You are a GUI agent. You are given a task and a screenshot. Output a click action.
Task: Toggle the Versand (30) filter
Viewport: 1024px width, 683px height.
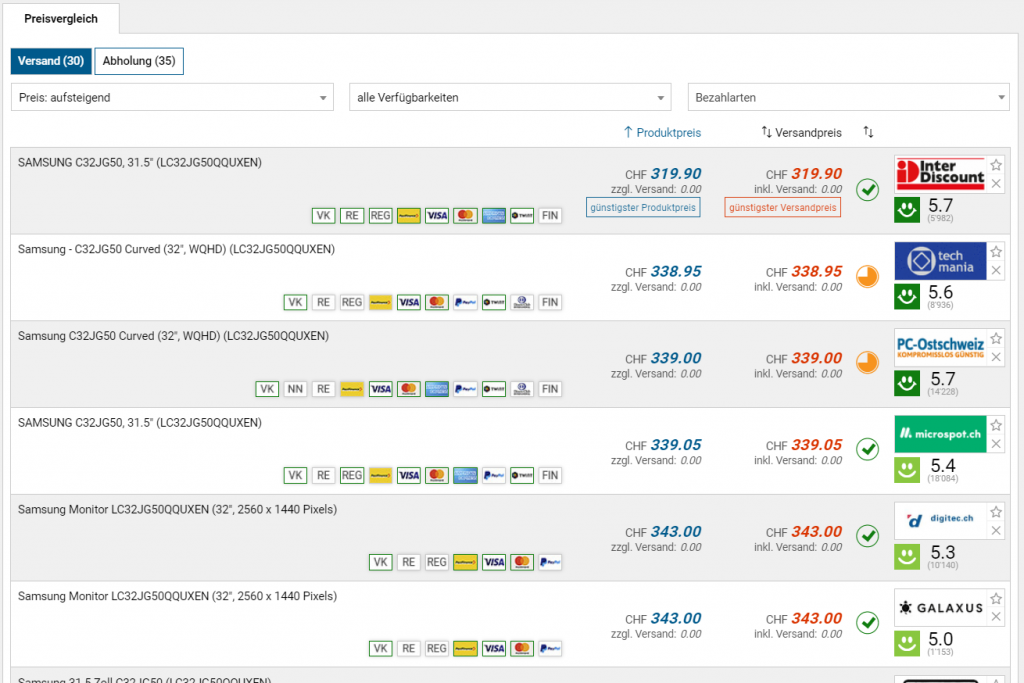(50, 61)
